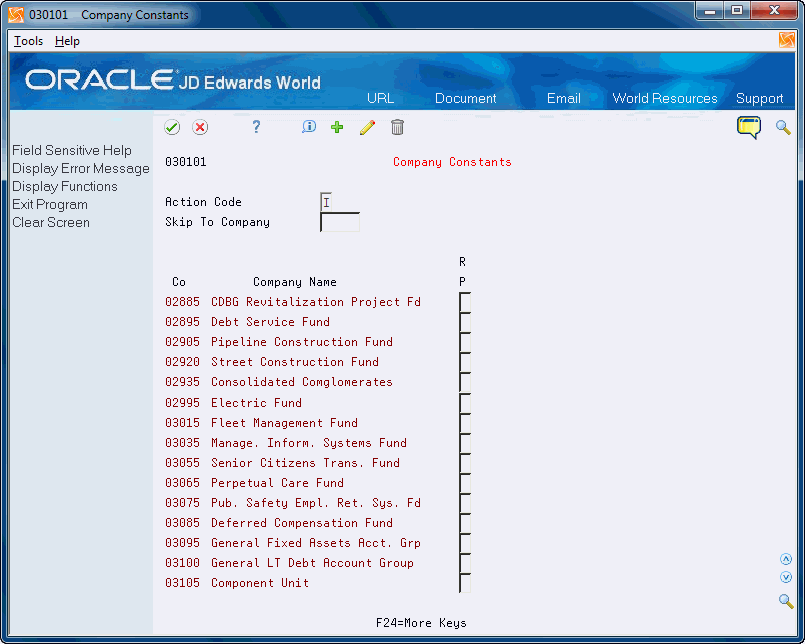Click the red Company Constants heading
This screenshot has width=805, height=644.
452,162
